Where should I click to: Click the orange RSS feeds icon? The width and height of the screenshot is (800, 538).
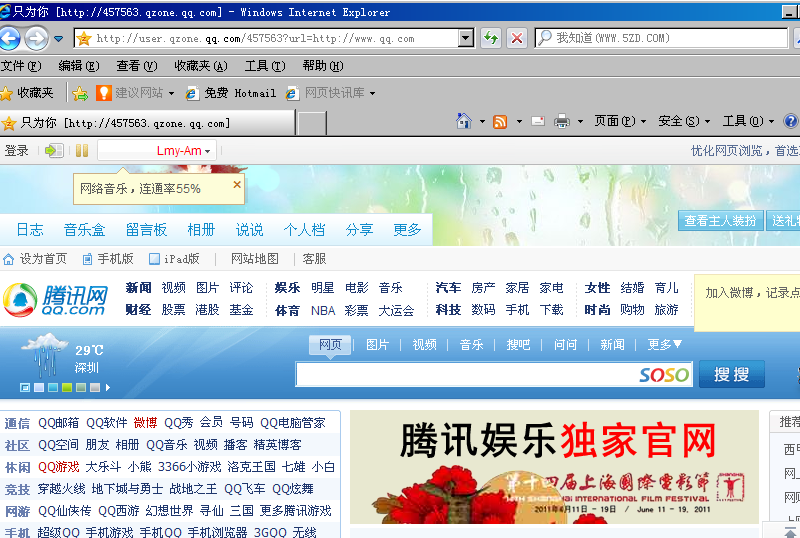tap(500, 121)
